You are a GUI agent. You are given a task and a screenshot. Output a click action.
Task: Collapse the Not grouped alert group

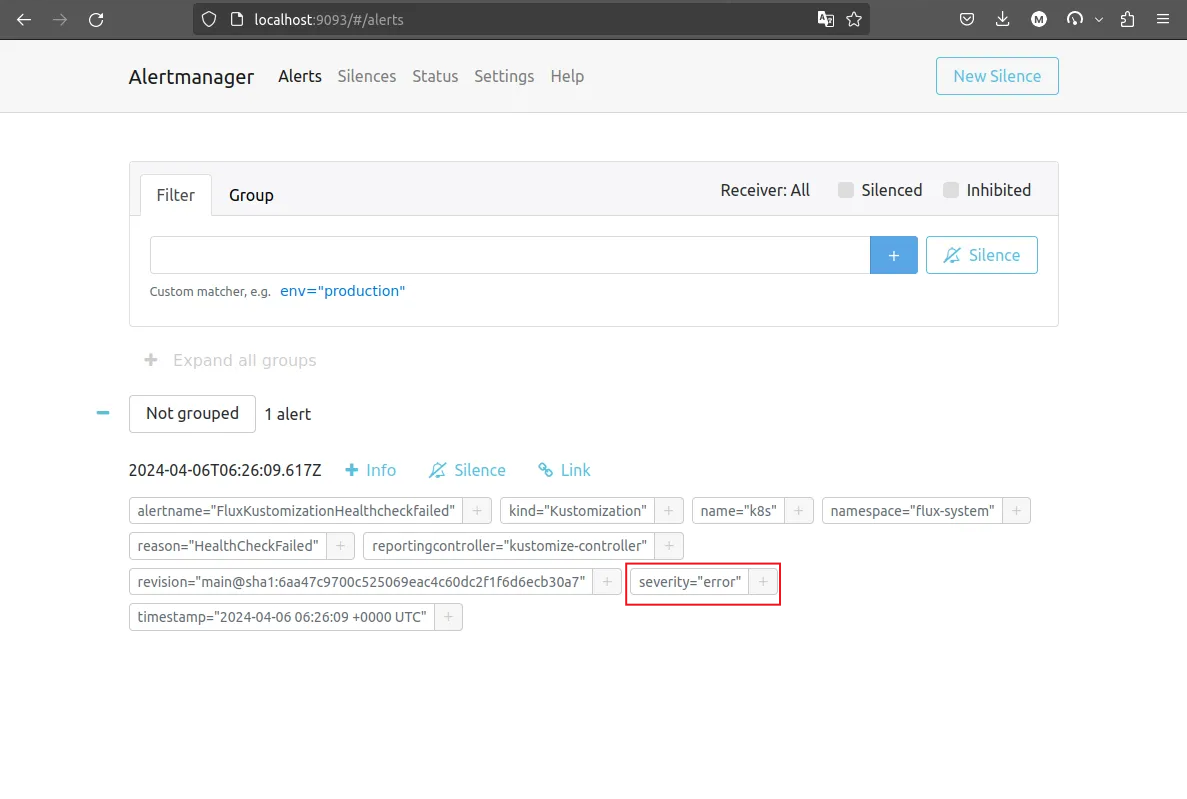pos(102,413)
